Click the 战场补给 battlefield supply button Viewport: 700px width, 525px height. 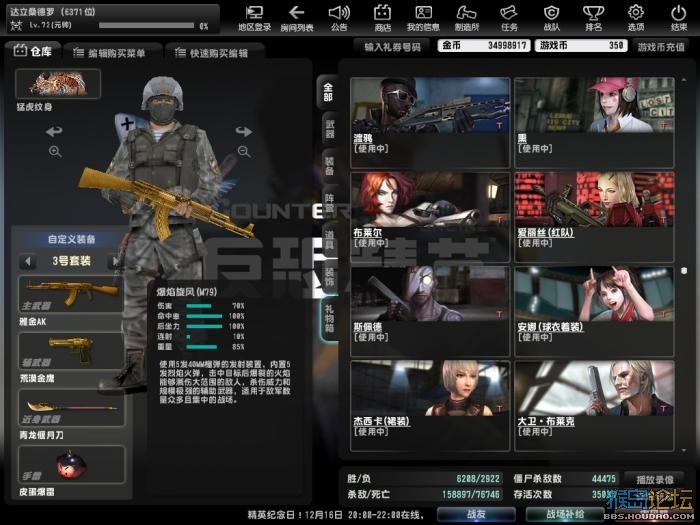click(x=564, y=514)
